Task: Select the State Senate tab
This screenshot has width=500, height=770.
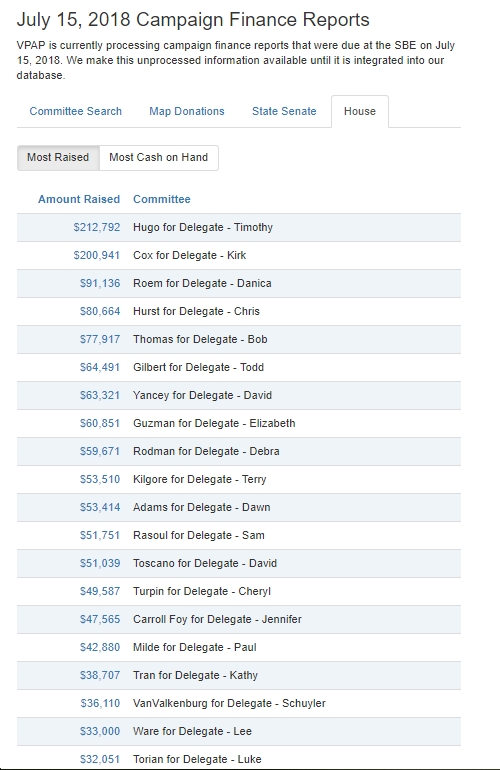Action: coord(284,111)
